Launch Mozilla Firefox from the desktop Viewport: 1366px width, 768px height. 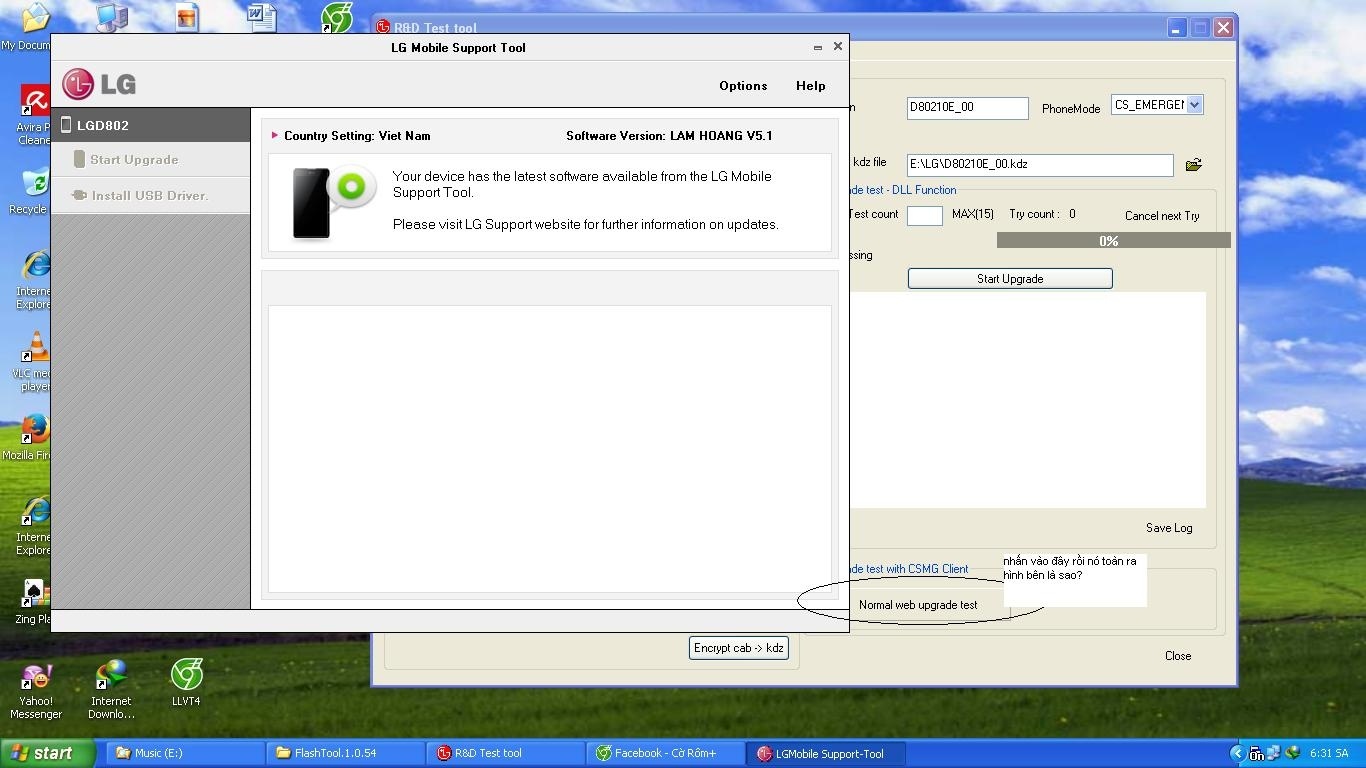coord(35,430)
